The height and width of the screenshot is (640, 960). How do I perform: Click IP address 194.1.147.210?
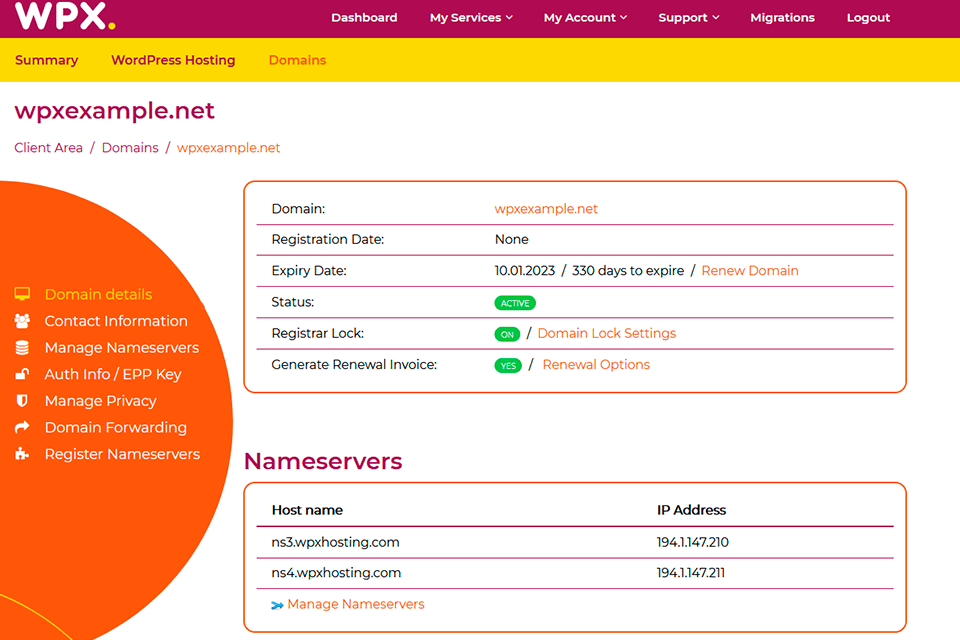pyautogui.click(x=692, y=542)
